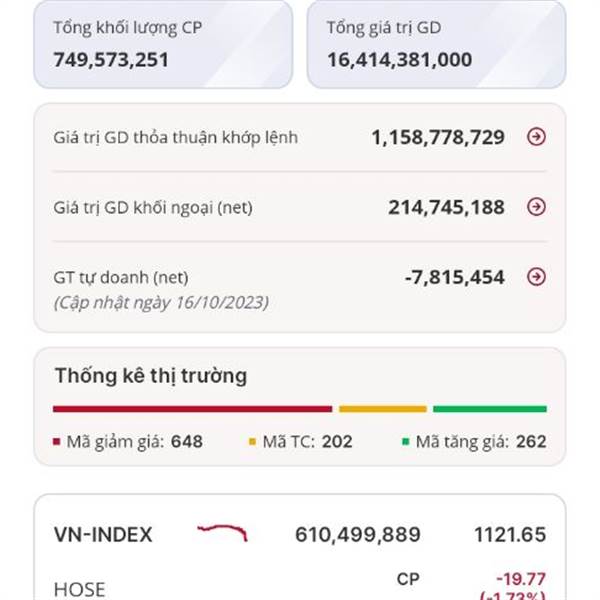Click the green advancing segment of market bar
This screenshot has height=600, width=600.
(x=490, y=409)
